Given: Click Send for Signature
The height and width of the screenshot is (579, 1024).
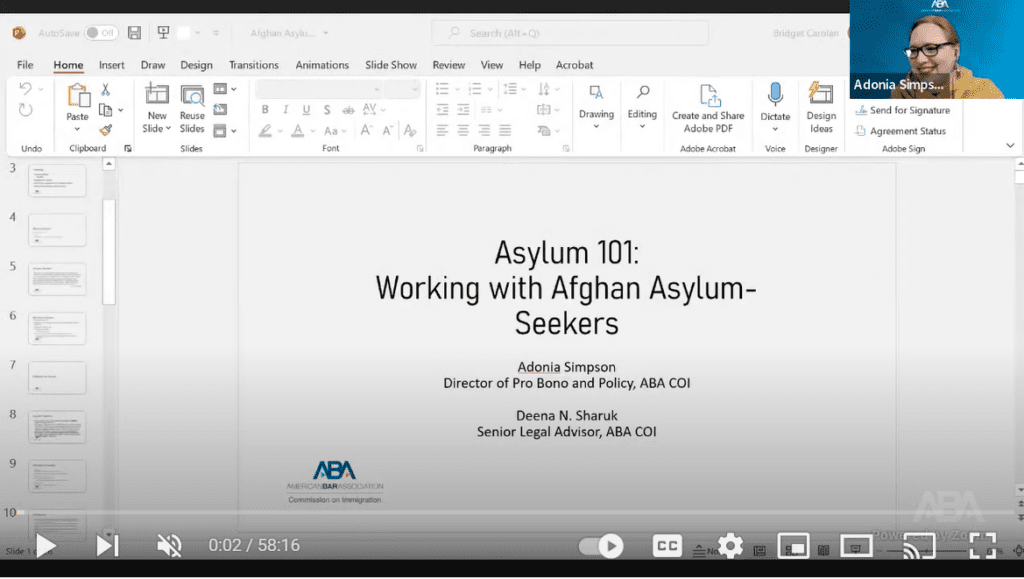Looking at the screenshot, I should point(903,110).
